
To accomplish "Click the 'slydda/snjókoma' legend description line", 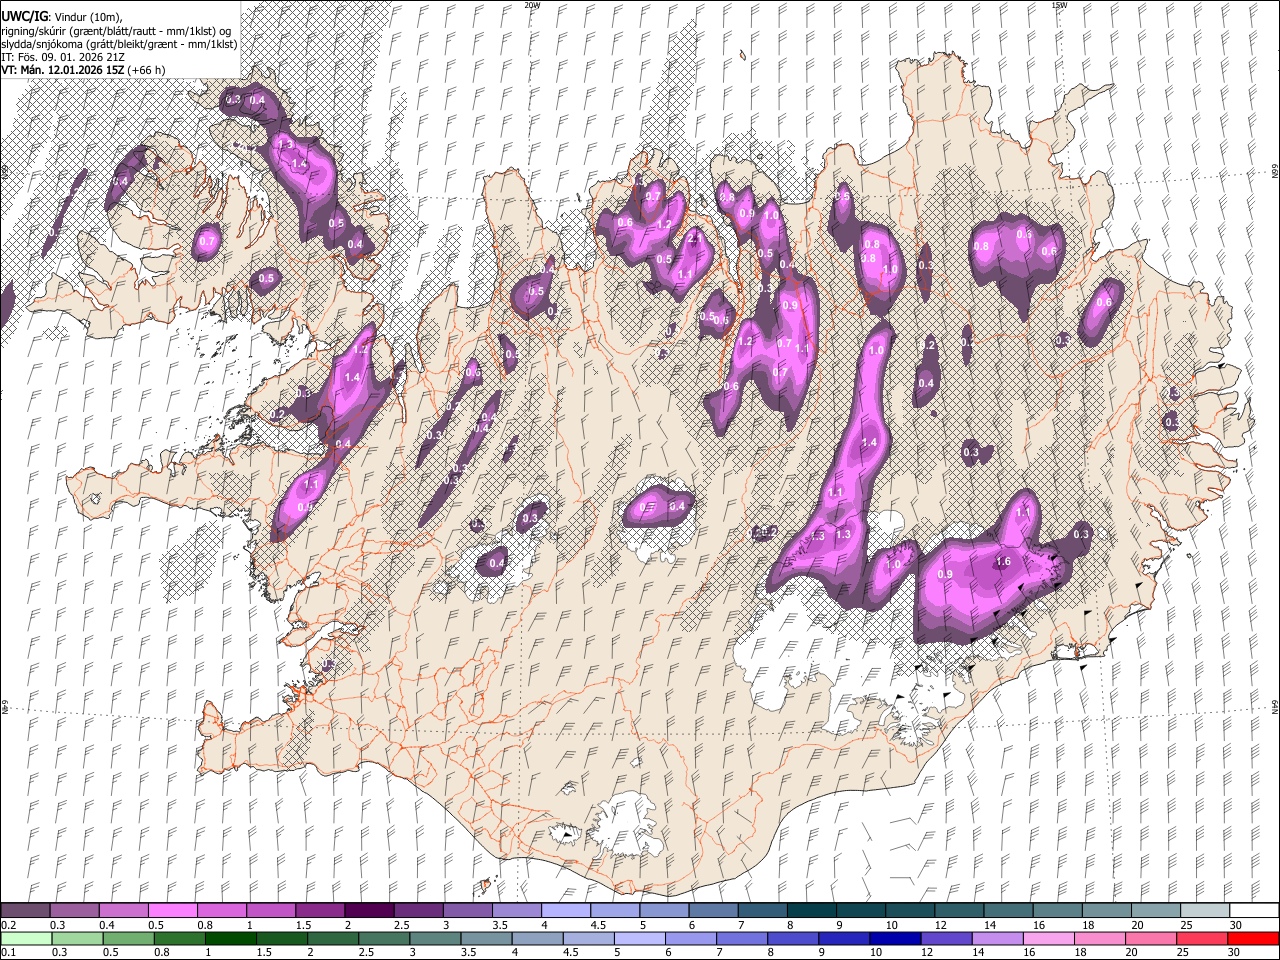I will [119, 44].
